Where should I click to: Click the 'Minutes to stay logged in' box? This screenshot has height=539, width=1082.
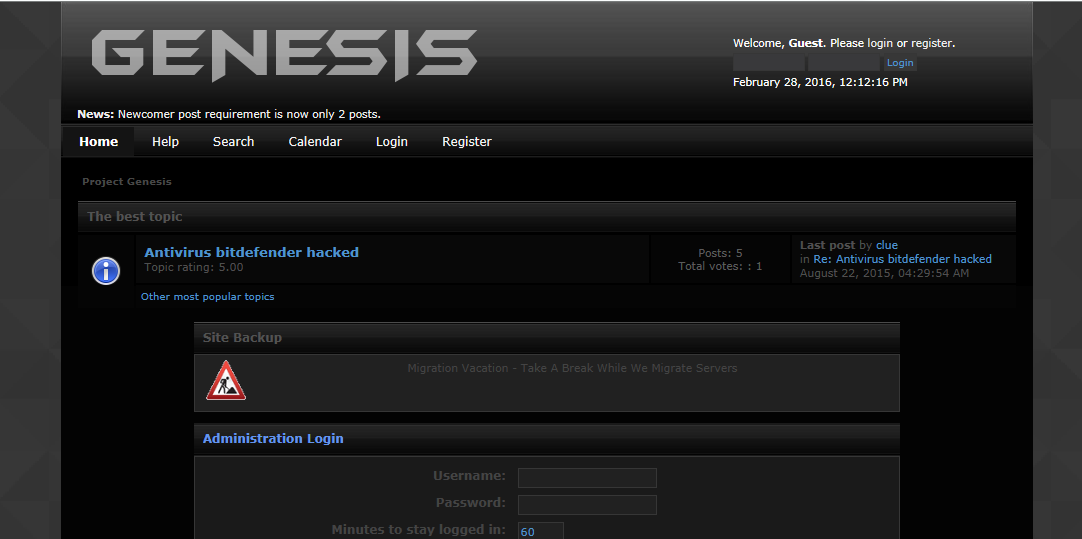coord(541,531)
